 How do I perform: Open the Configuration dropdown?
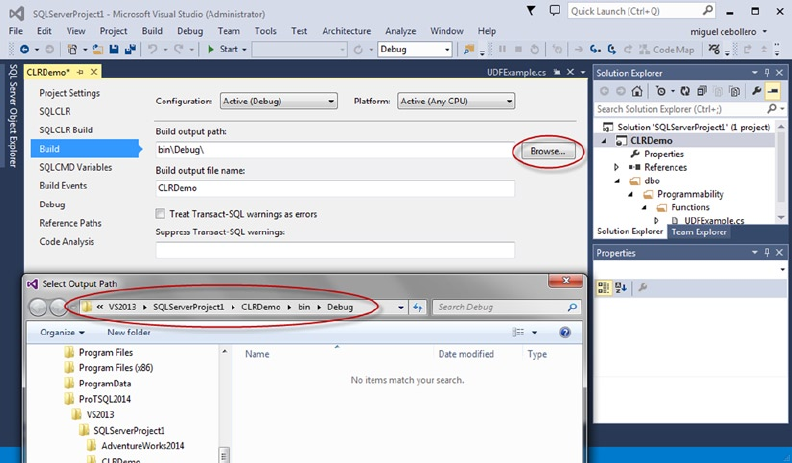point(279,101)
